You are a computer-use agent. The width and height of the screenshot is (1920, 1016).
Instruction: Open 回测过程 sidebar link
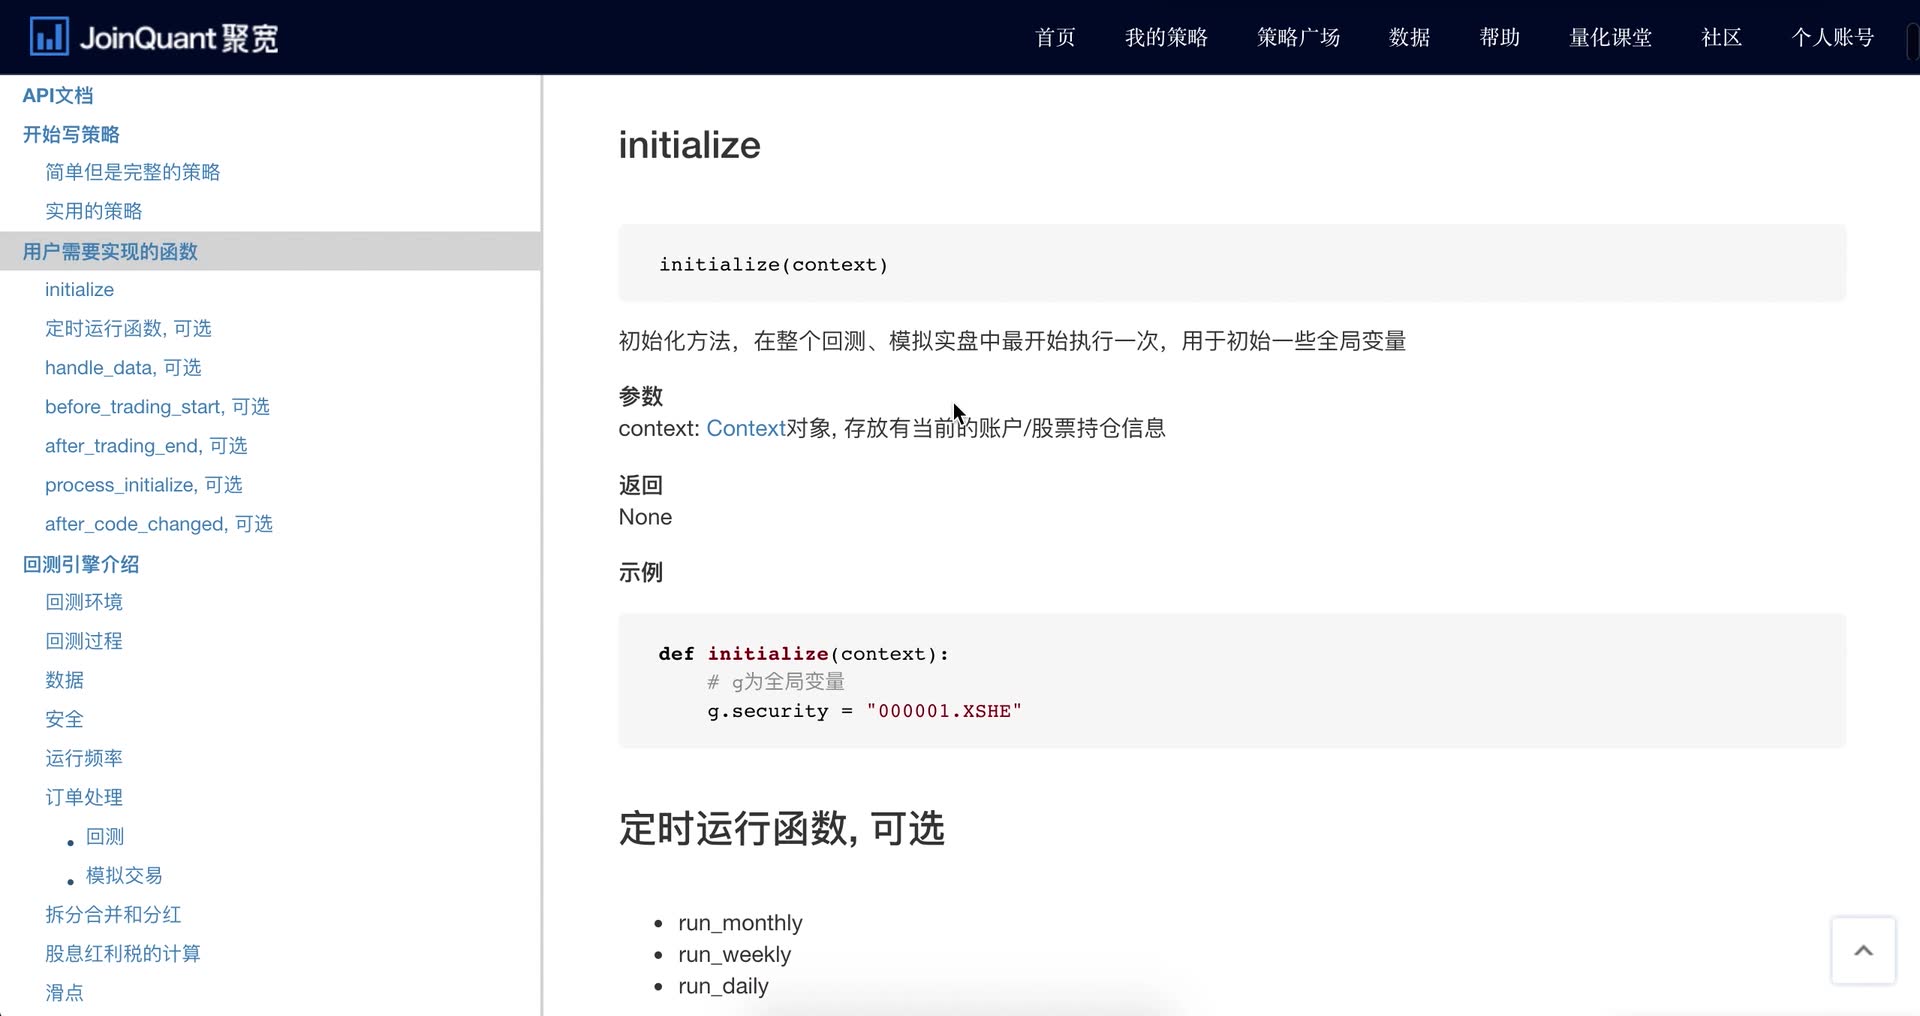84,641
